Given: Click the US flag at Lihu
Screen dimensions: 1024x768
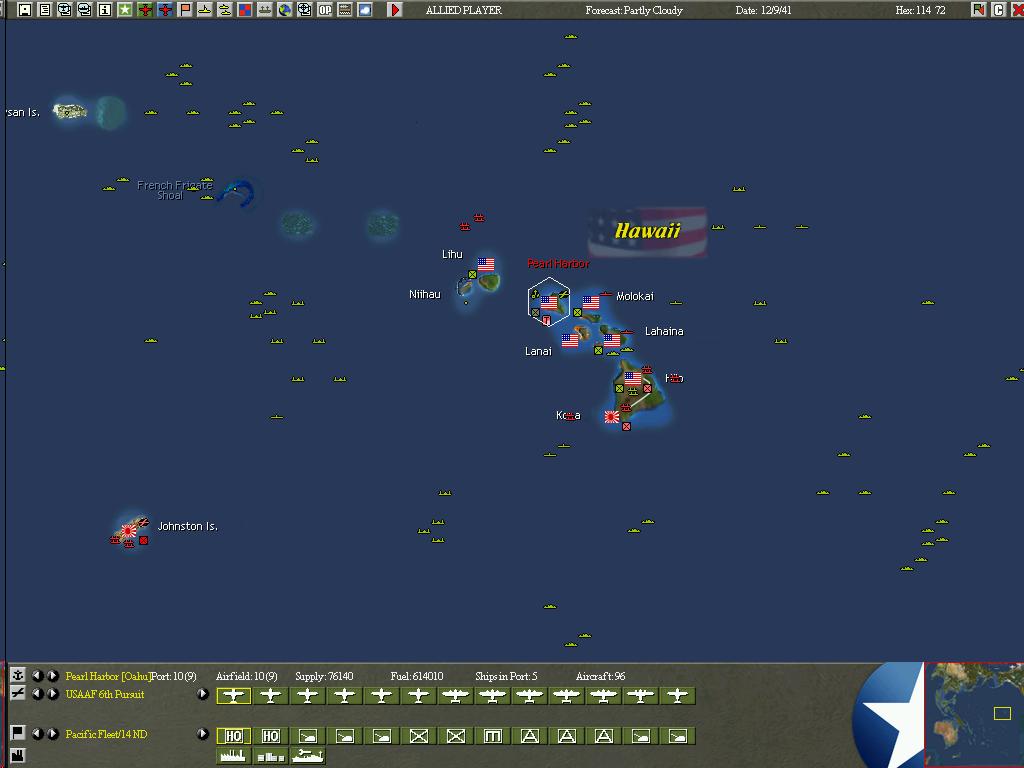Looking at the screenshot, I should pyautogui.click(x=486, y=264).
